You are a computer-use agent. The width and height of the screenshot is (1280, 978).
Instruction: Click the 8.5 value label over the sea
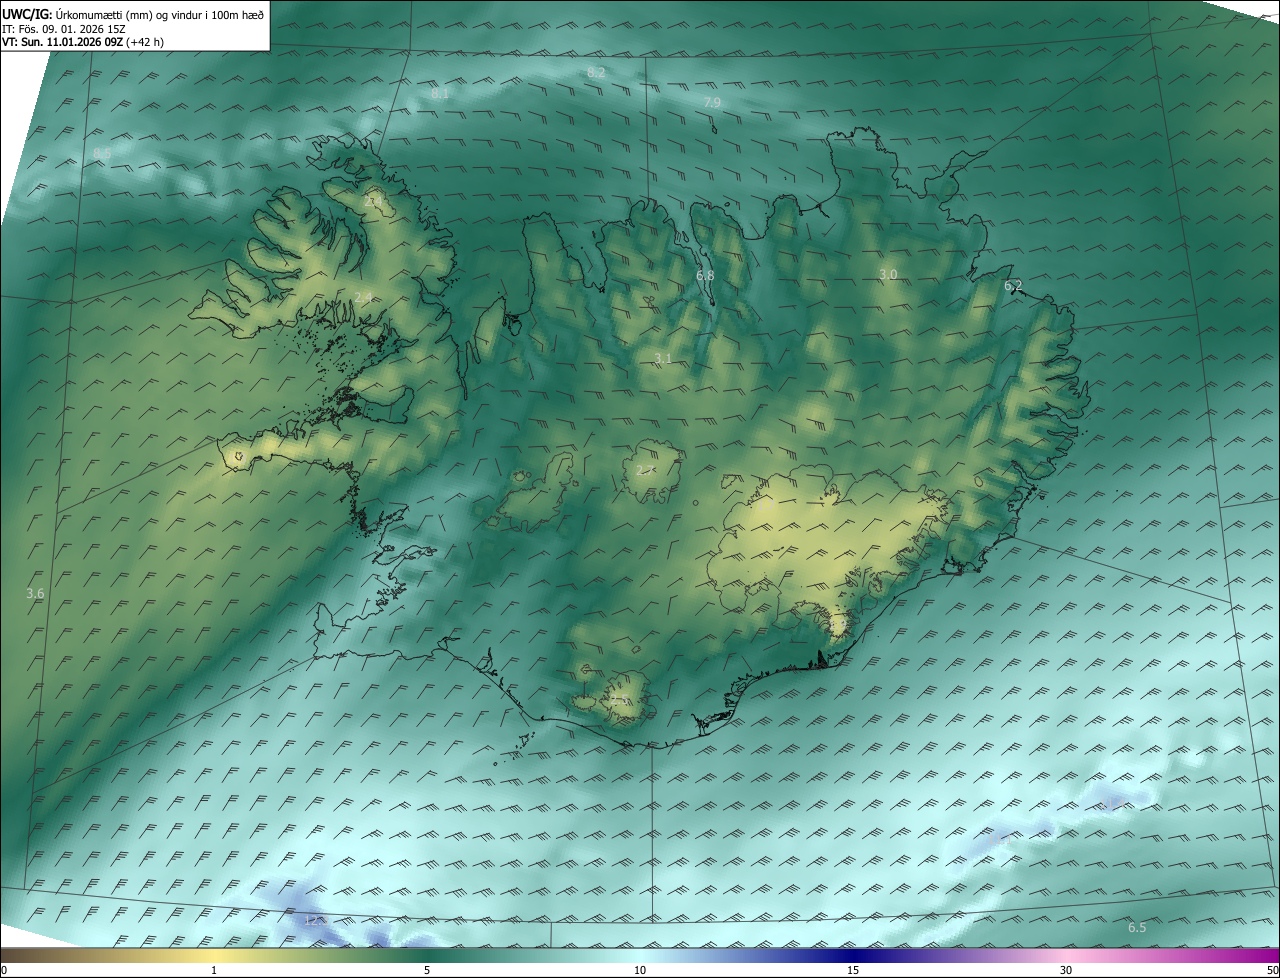point(102,152)
